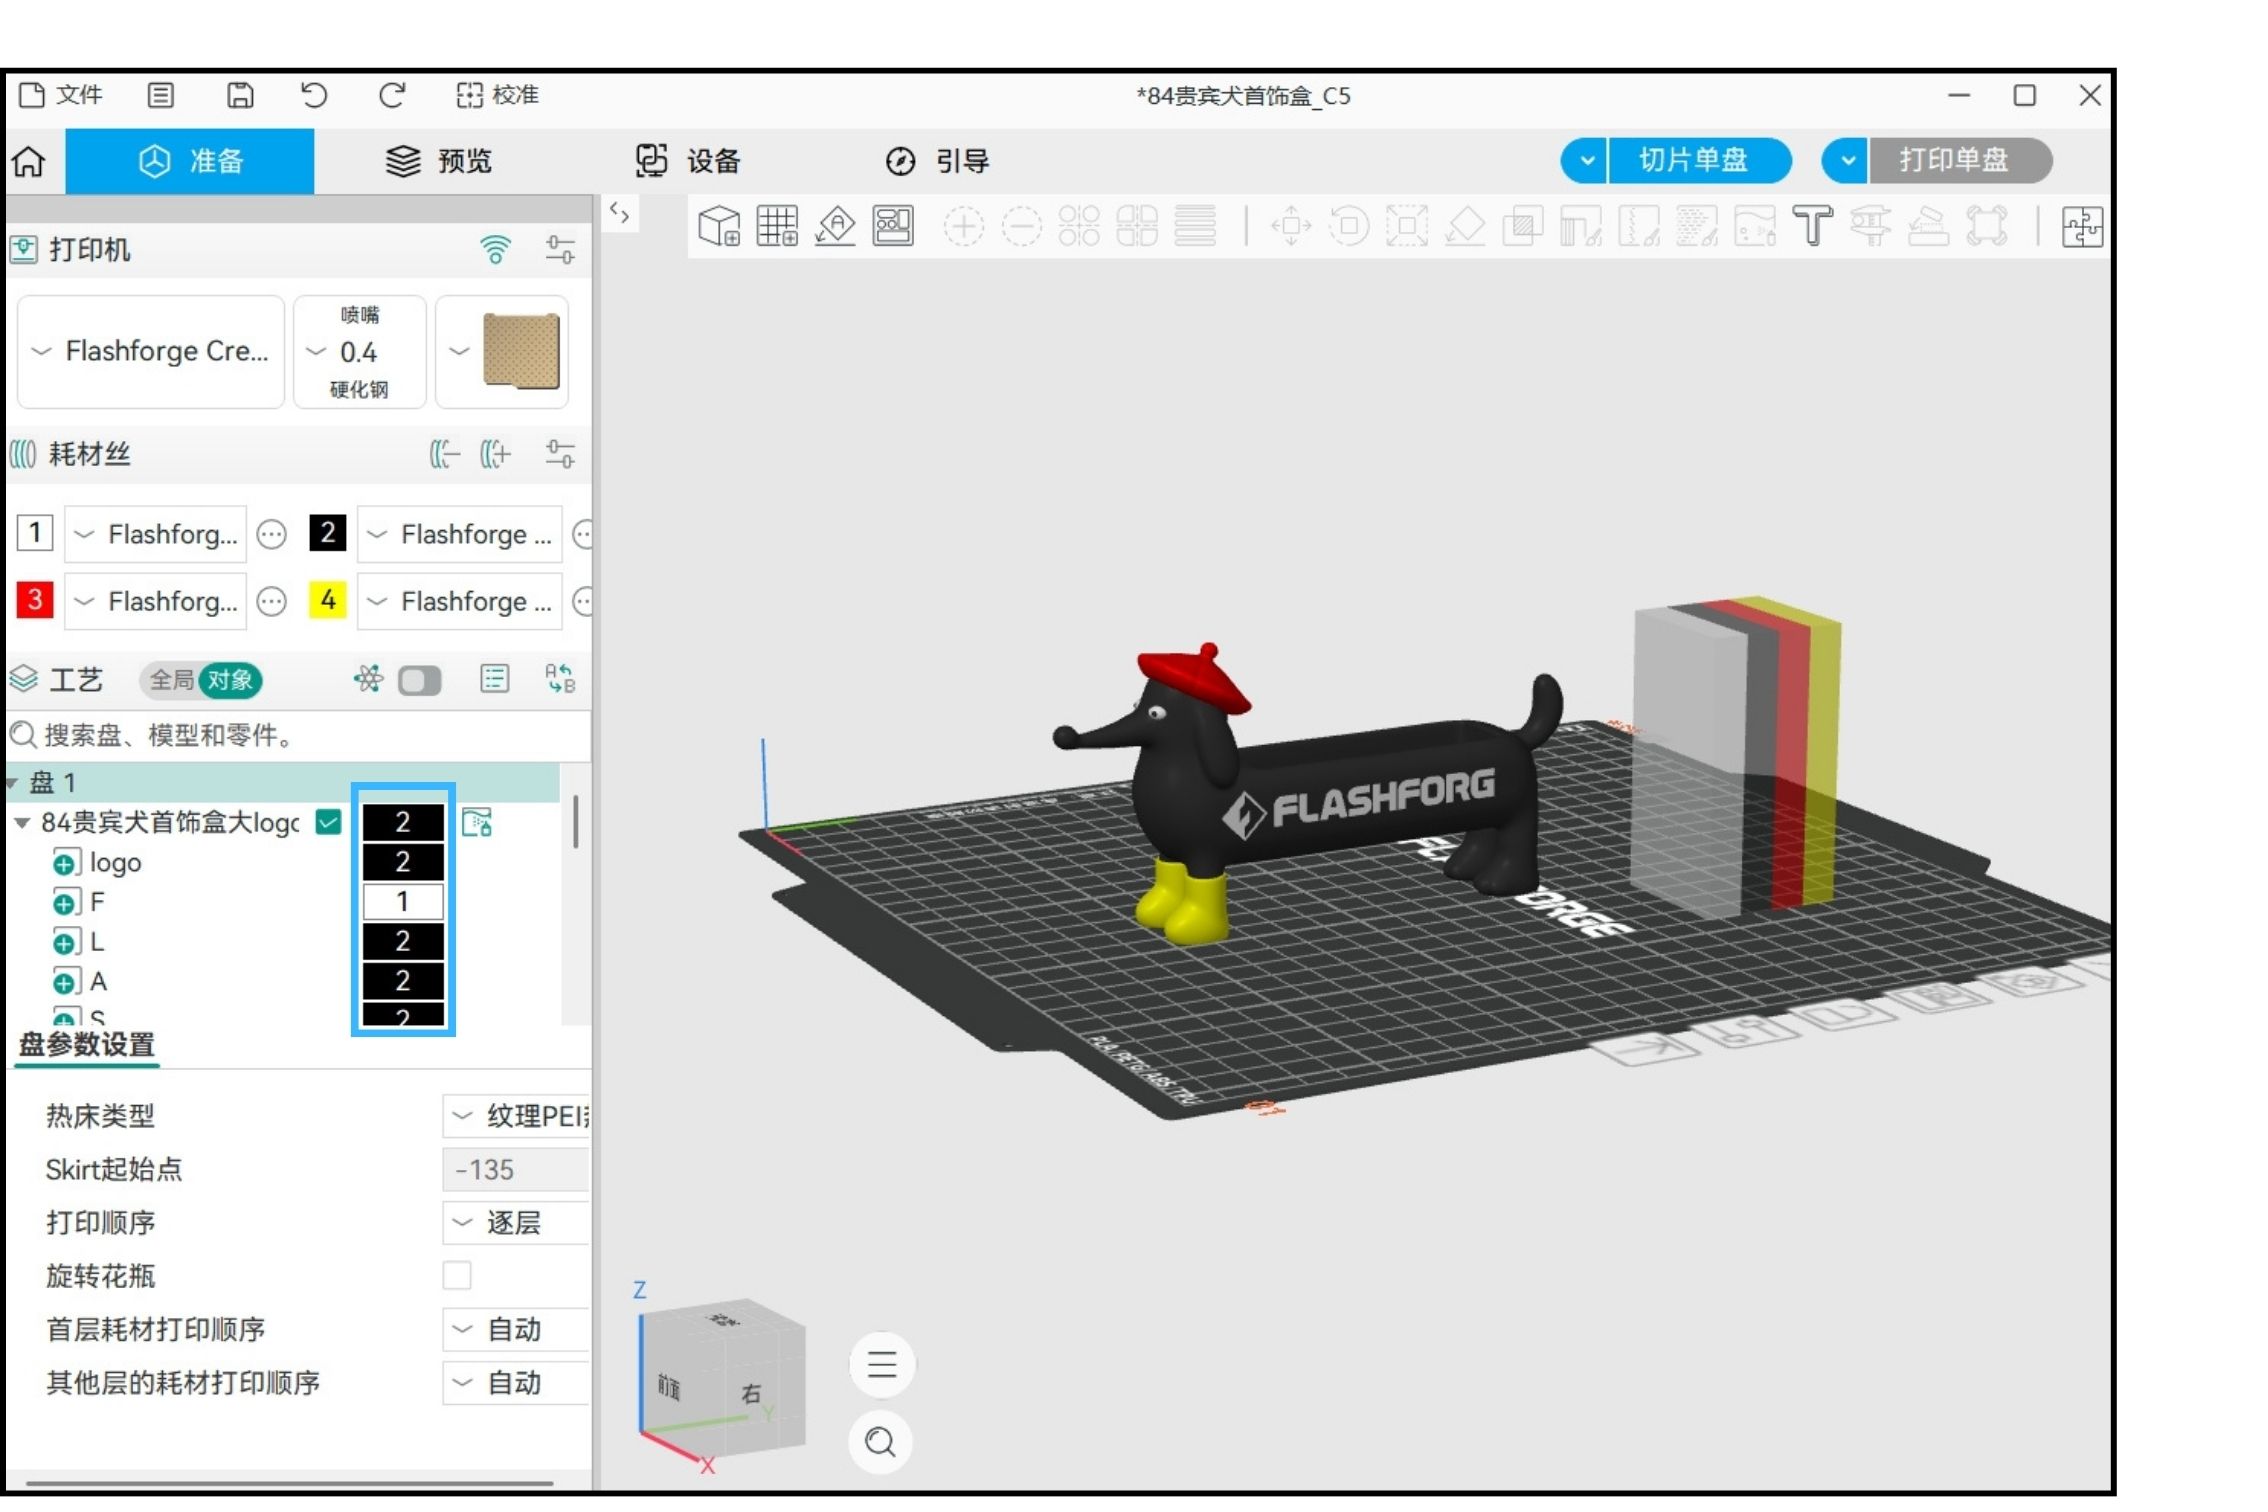Click the Remove filament icon
Screen dimensions: 2268x1512
pyautogui.click(x=445, y=454)
